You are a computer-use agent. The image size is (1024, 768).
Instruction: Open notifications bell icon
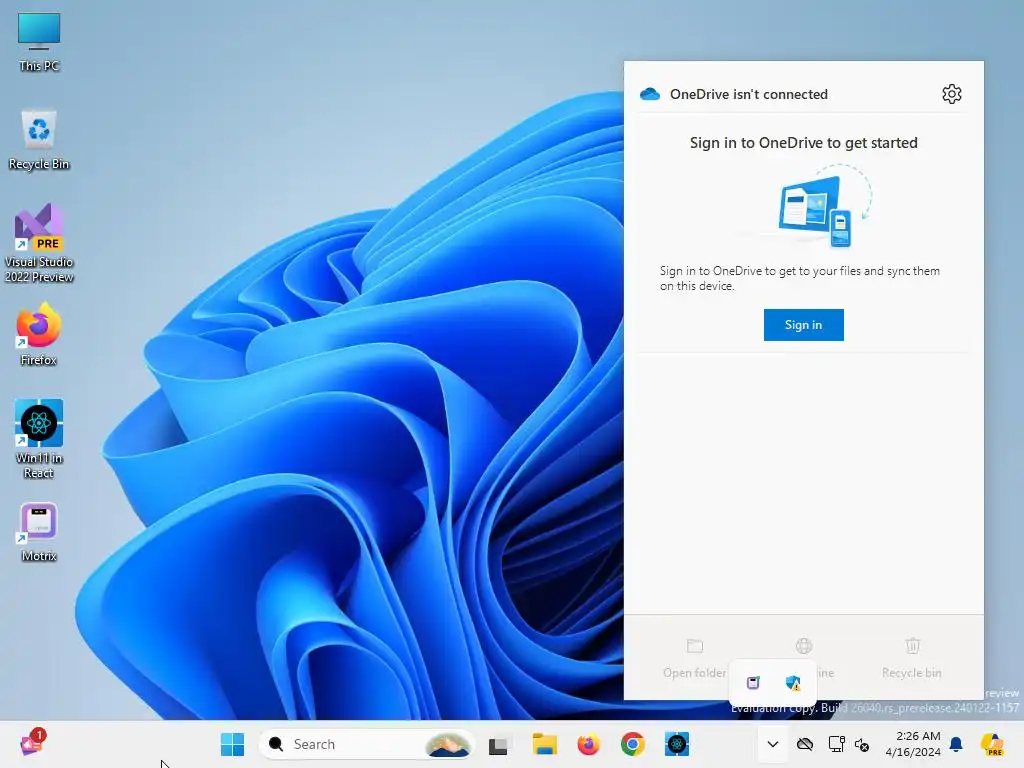click(956, 744)
